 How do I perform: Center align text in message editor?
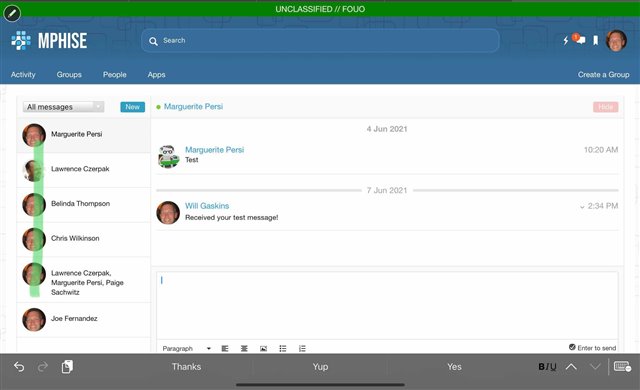pyautogui.click(x=244, y=348)
